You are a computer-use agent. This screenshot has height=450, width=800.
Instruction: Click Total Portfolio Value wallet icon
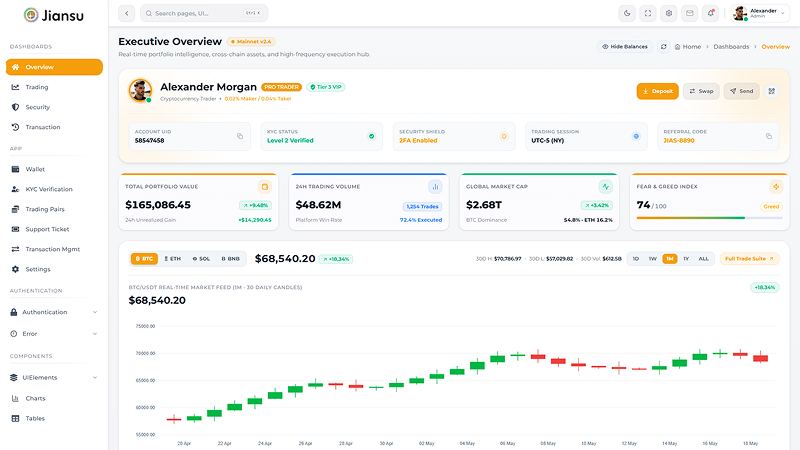coord(265,187)
